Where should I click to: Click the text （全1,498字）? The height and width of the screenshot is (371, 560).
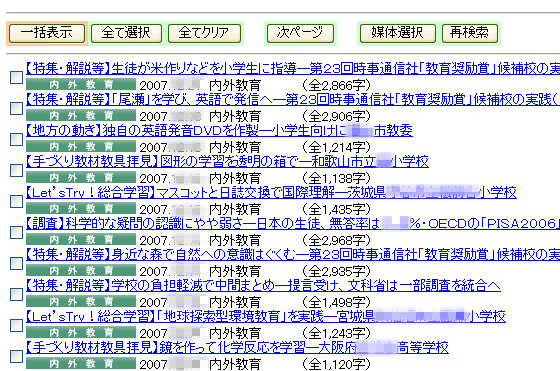point(336,302)
